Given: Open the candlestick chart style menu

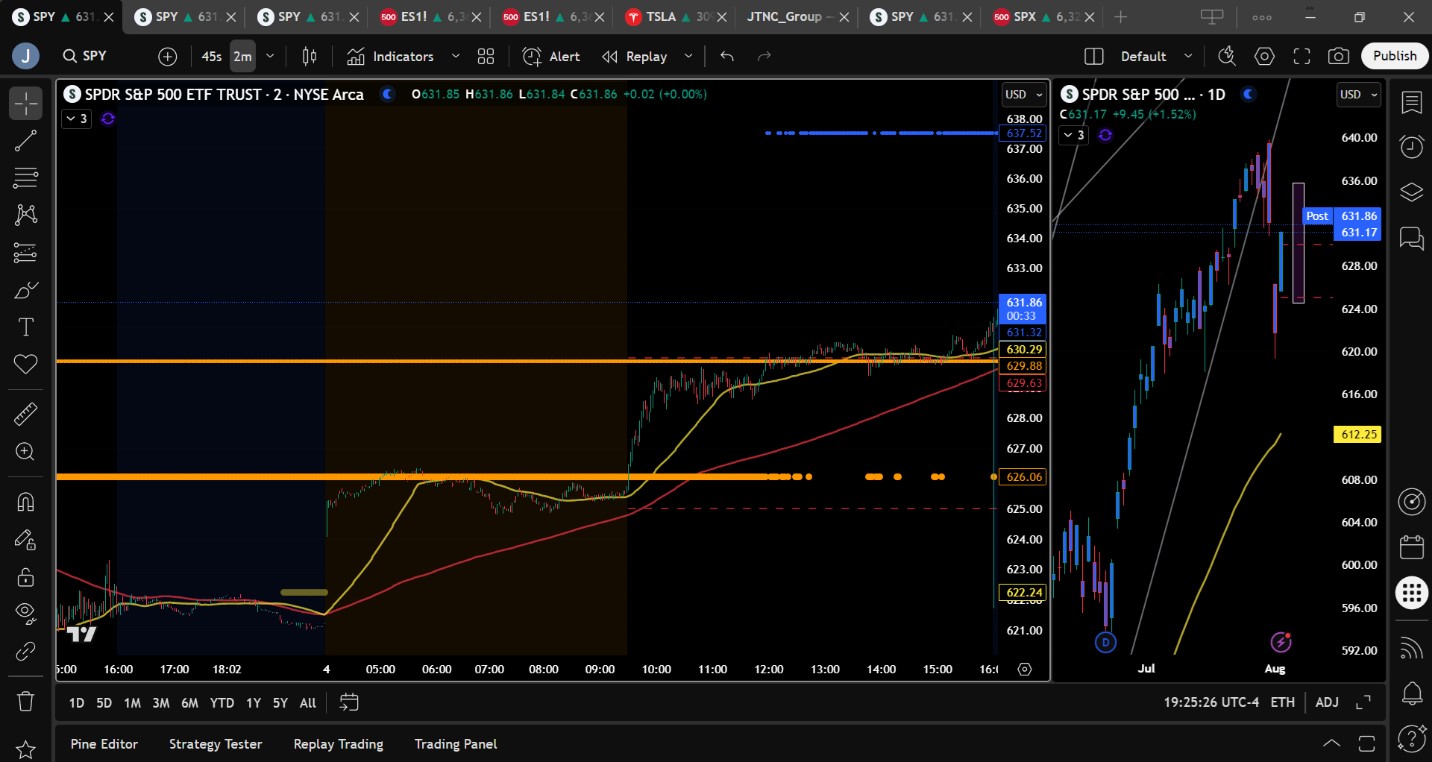Looking at the screenshot, I should tap(310, 57).
